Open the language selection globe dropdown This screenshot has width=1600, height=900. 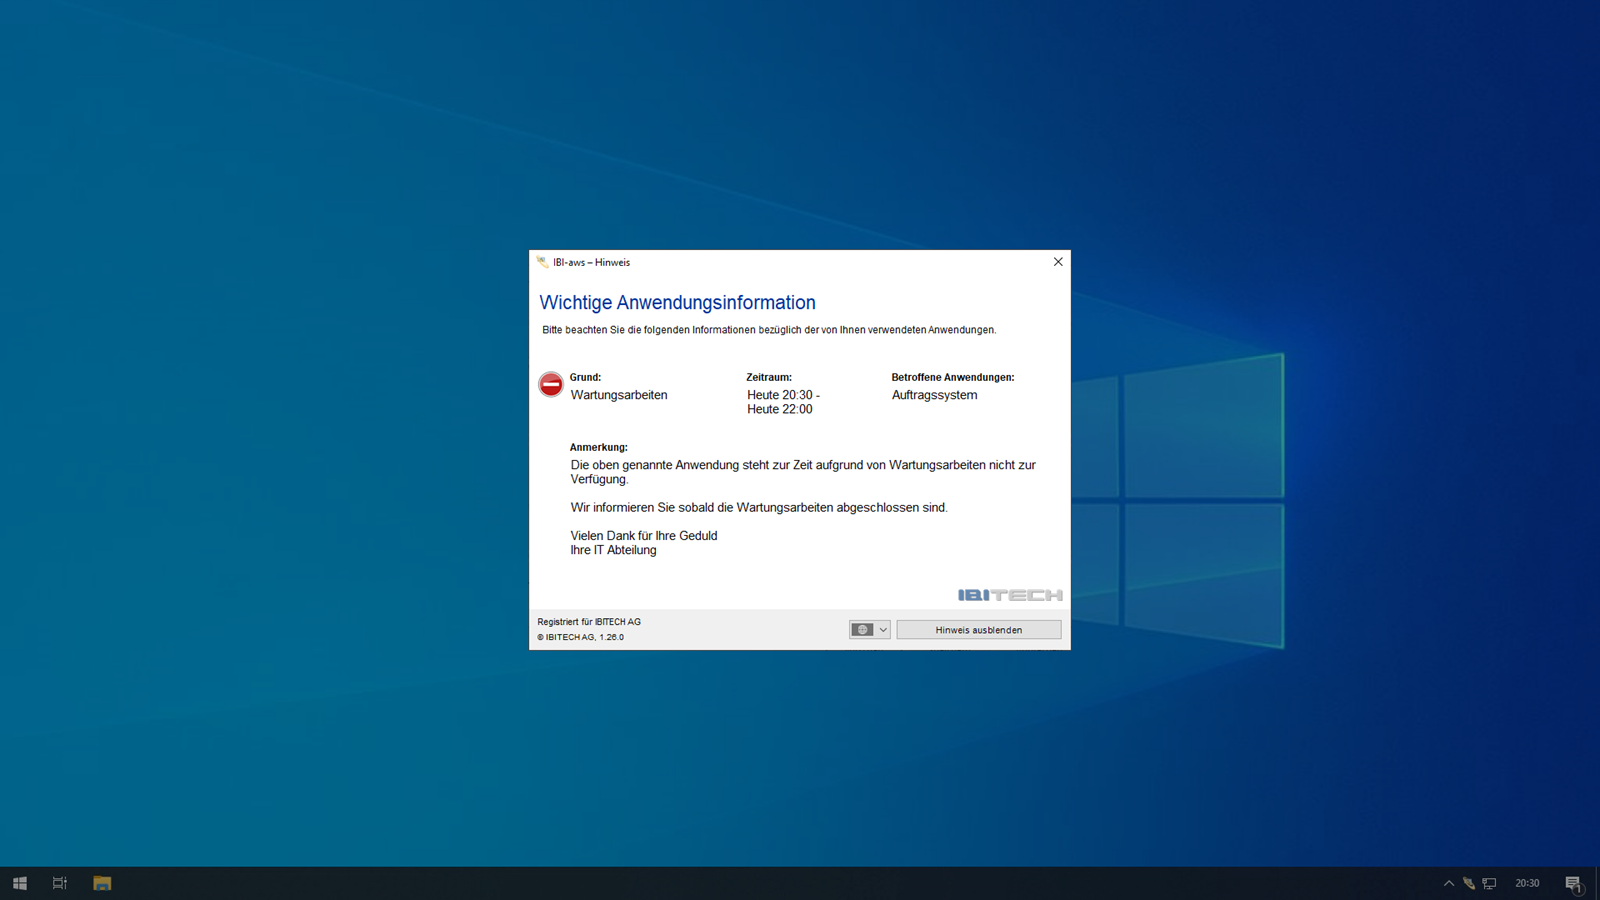point(869,630)
